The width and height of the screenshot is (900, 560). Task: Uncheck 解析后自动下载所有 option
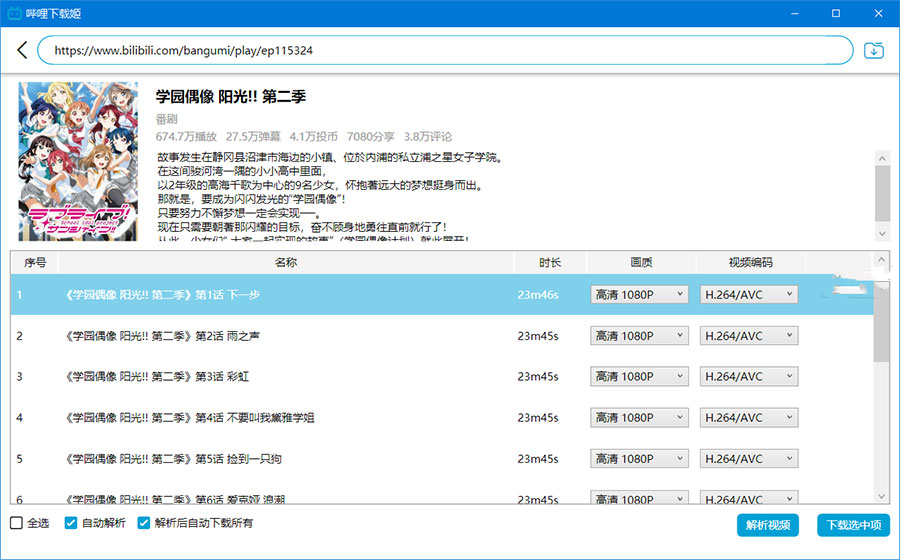(143, 523)
